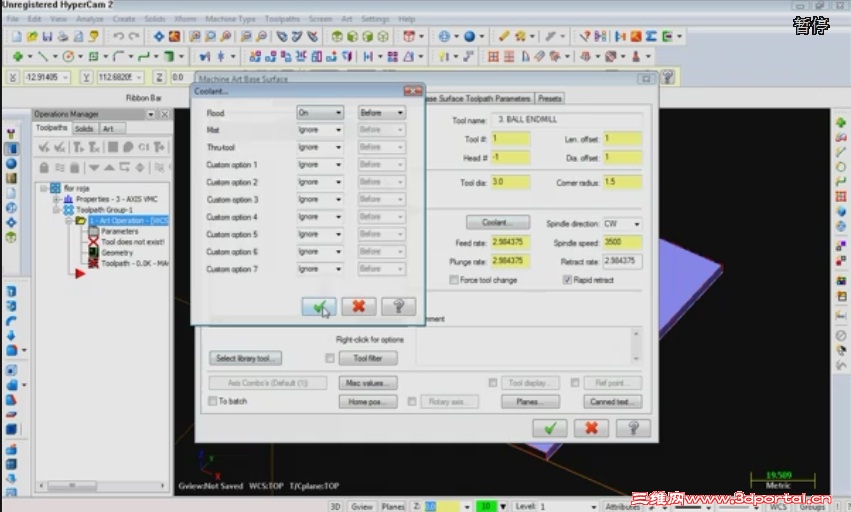Click the Create line icon
The image size is (851, 512).
(x=43, y=56)
